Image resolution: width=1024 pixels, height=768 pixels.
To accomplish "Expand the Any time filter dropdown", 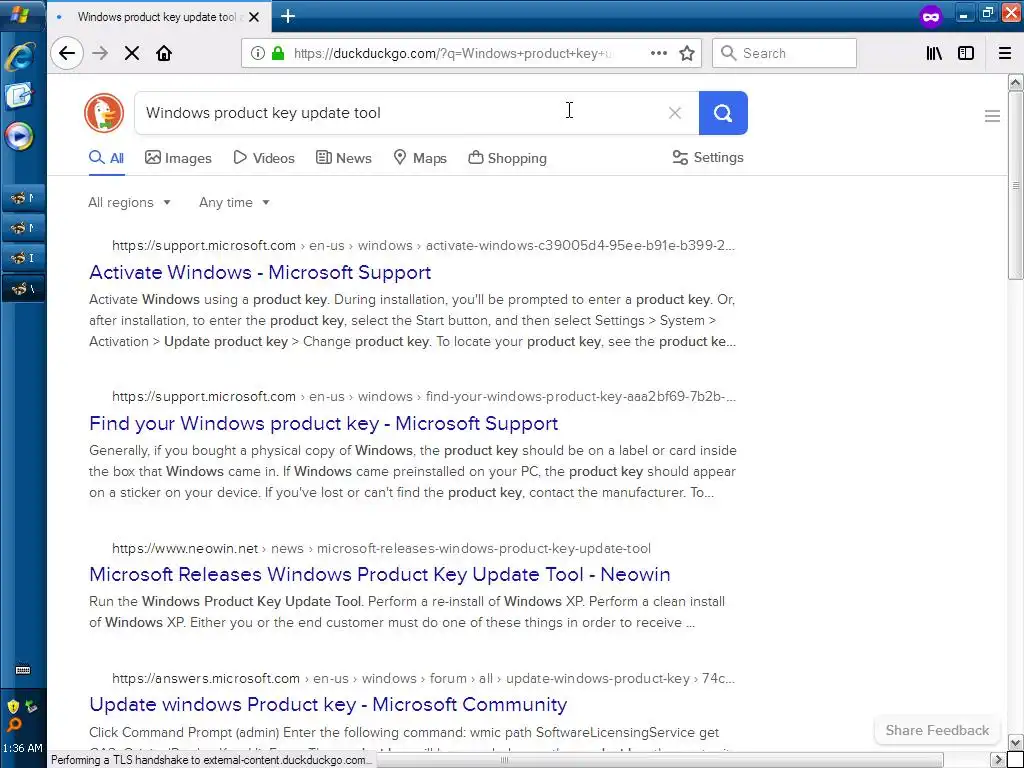I will click(234, 202).
